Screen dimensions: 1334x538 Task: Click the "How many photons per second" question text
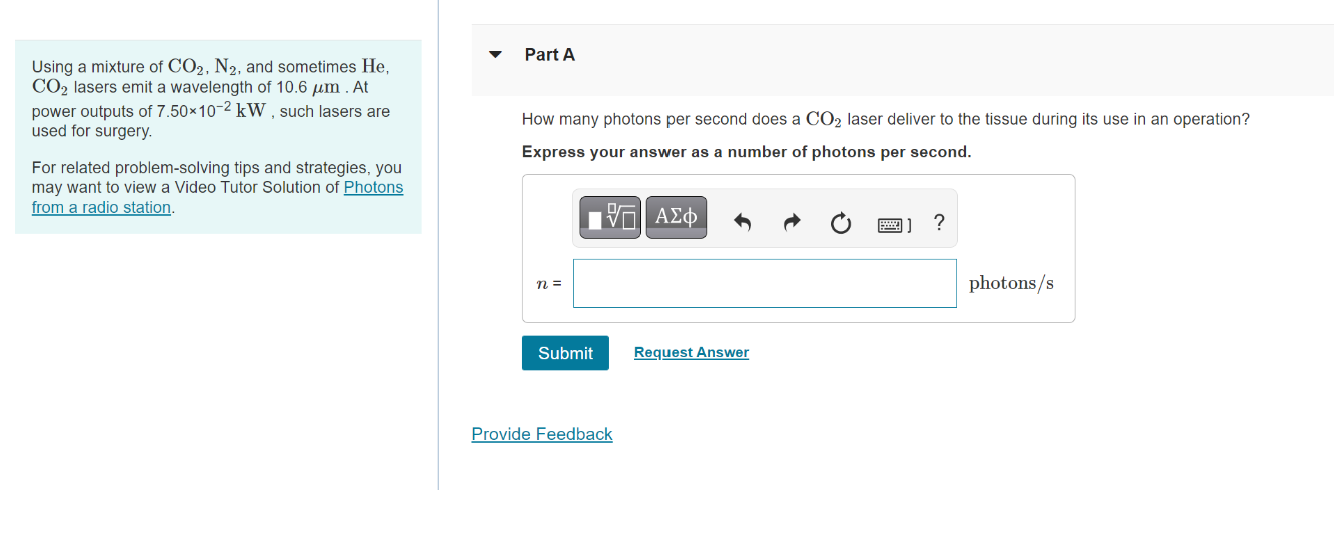pyautogui.click(x=884, y=119)
